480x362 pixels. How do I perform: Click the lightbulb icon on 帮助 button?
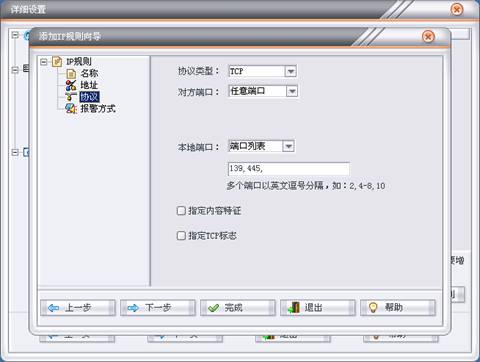pyautogui.click(x=373, y=308)
